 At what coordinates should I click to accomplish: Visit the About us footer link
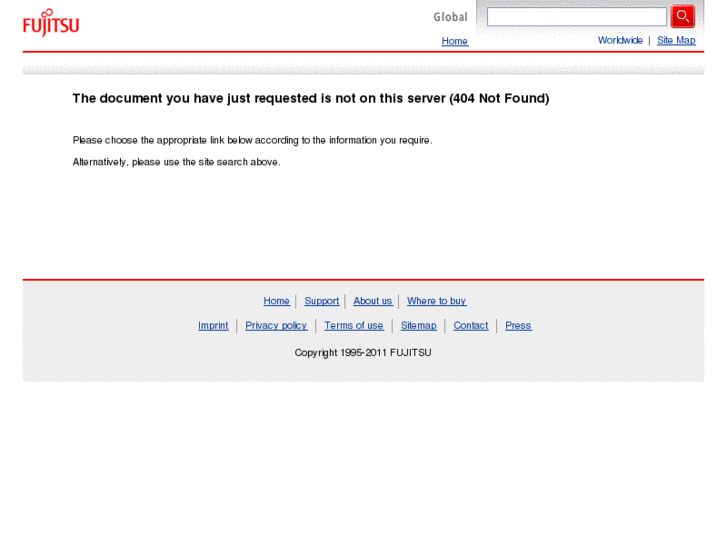(373, 301)
